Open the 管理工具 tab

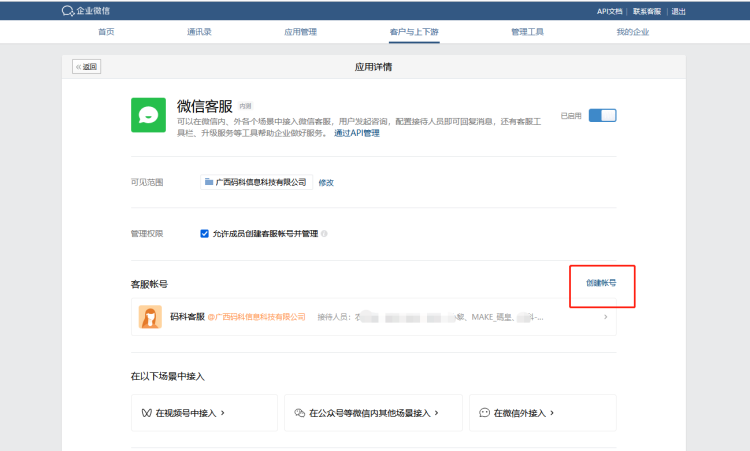[527, 32]
